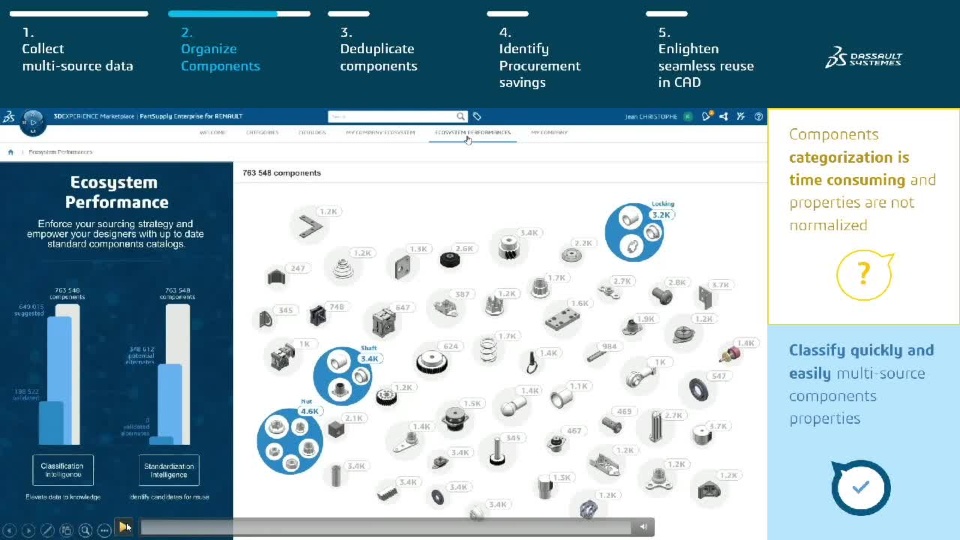The image size is (960, 540).
Task: Click the yellow question mark bubble
Action: [864, 275]
